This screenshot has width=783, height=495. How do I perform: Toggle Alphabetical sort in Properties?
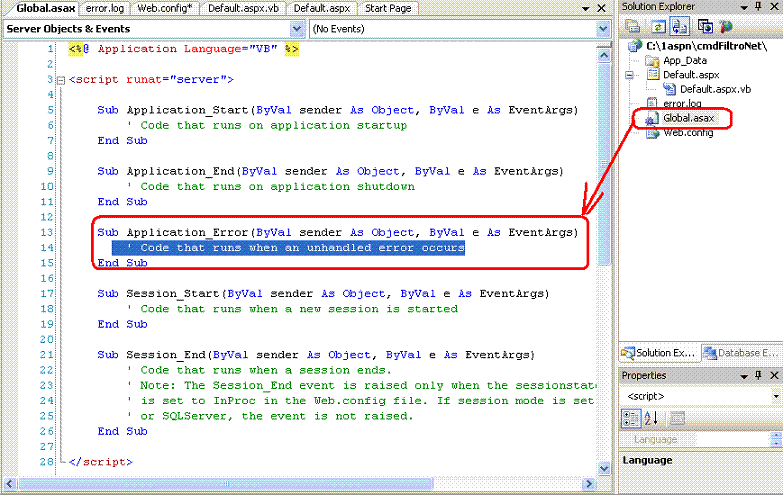[651, 418]
